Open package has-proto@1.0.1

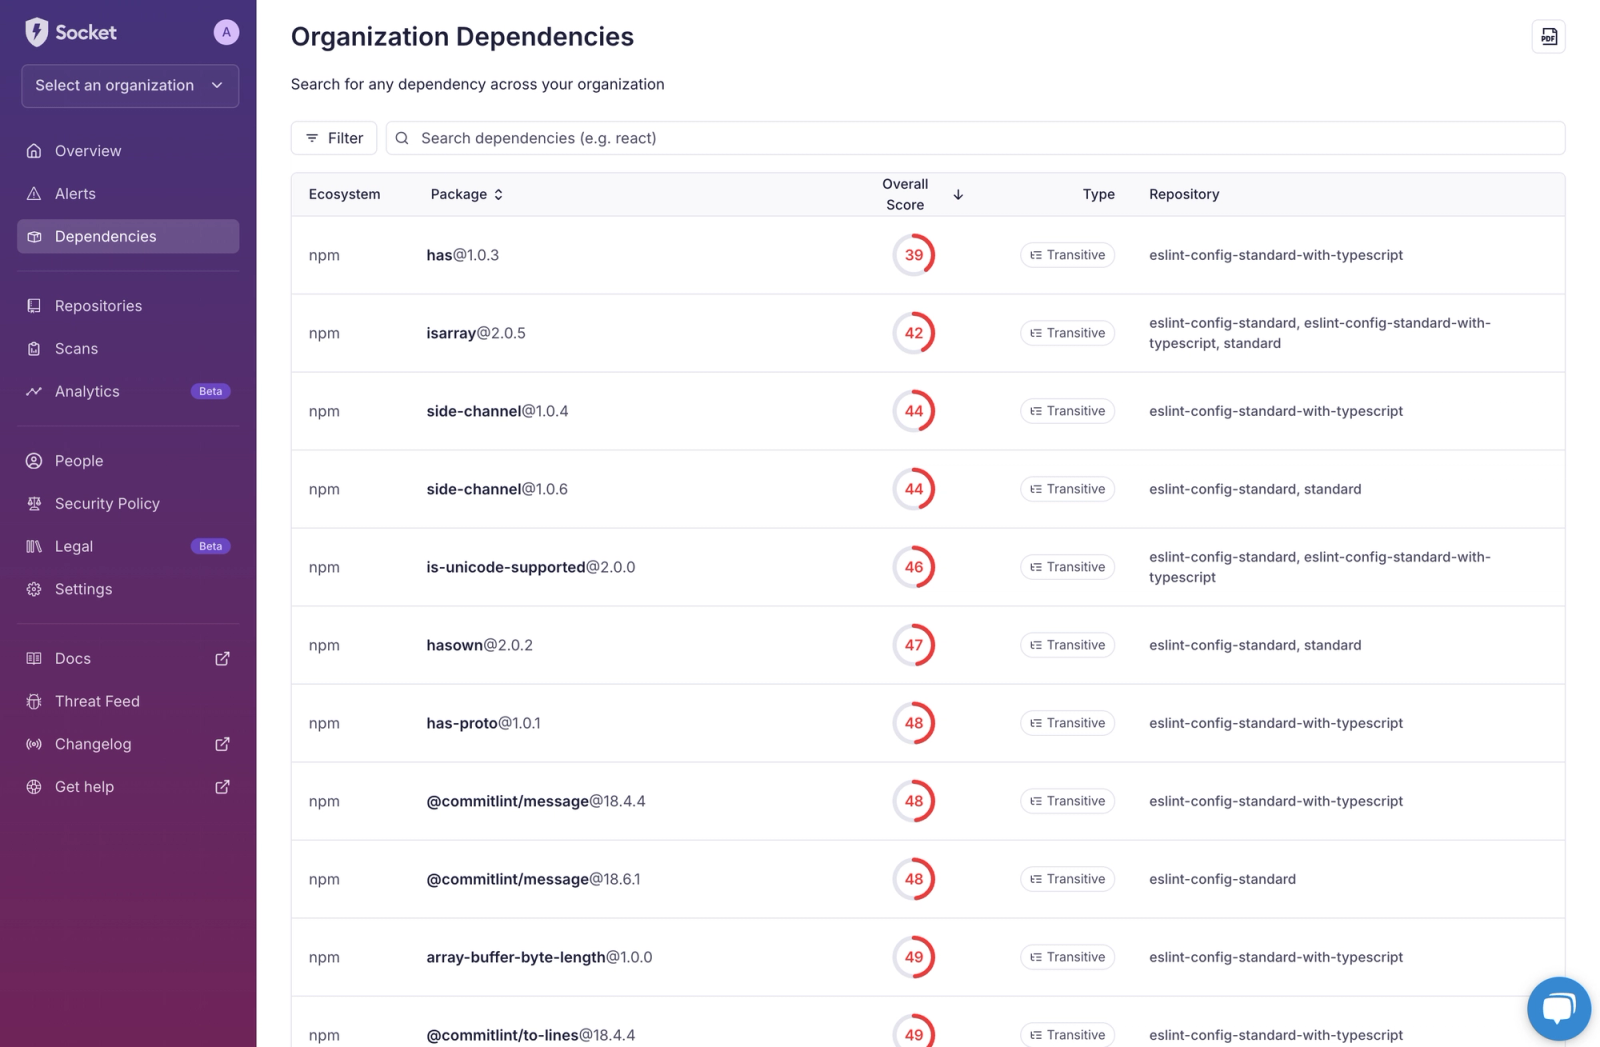pos(483,723)
